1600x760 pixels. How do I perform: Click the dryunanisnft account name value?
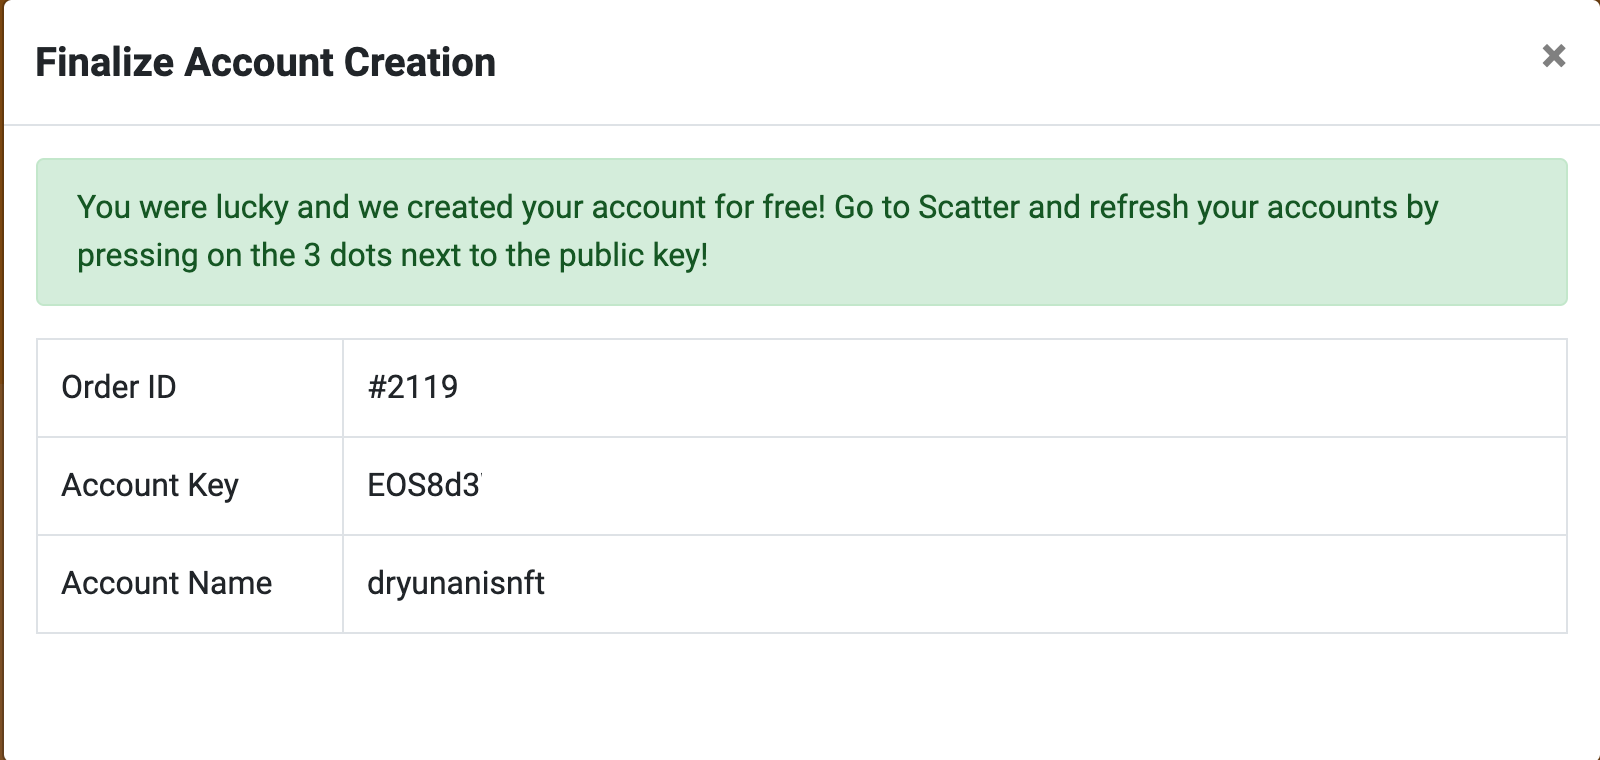(455, 583)
